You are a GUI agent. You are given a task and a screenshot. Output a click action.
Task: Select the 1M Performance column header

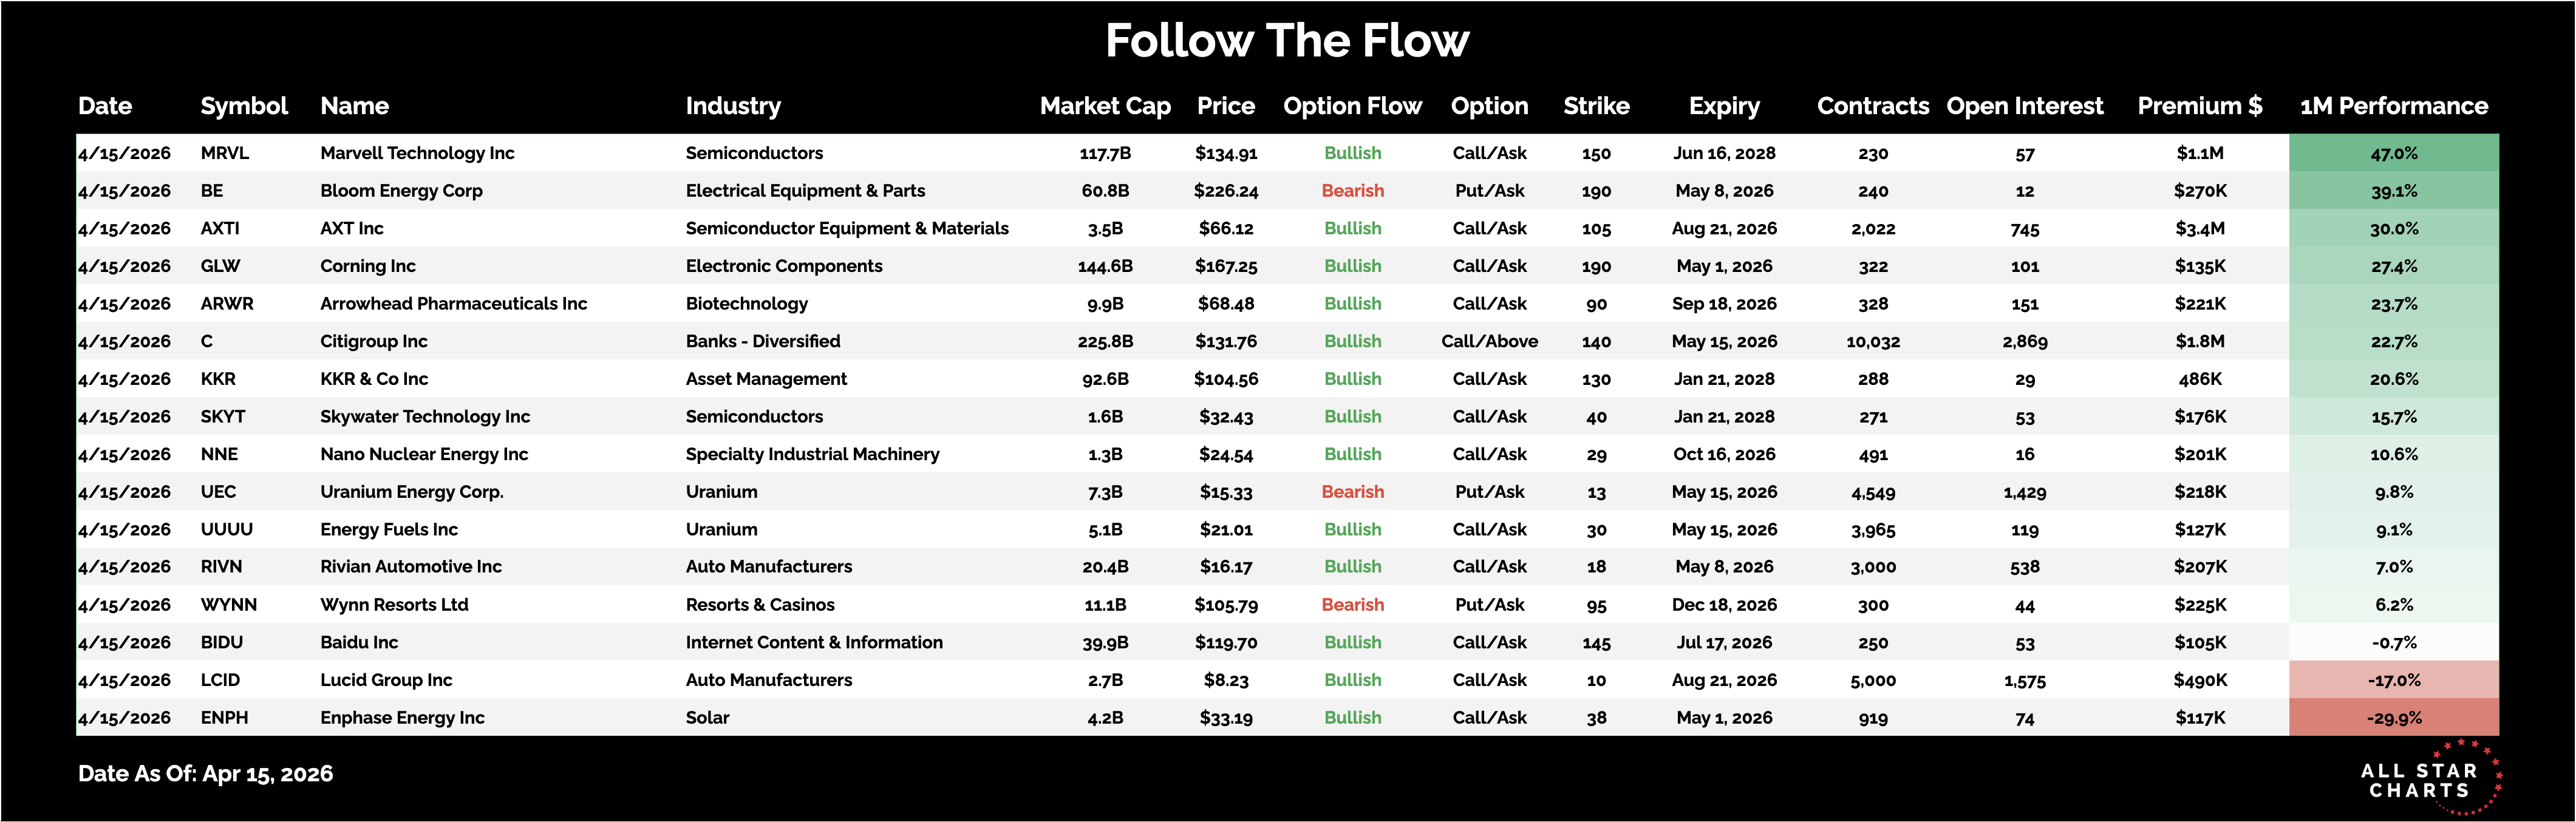point(2393,106)
